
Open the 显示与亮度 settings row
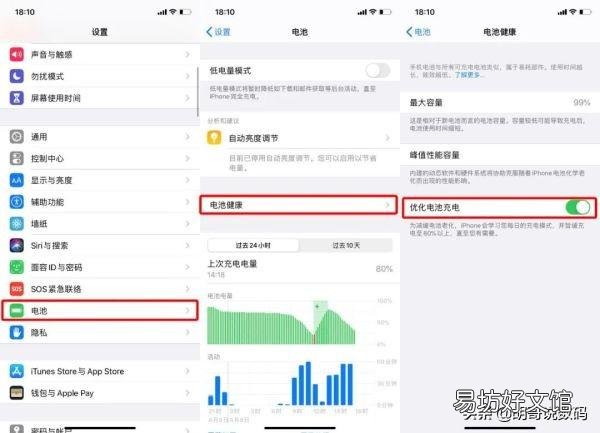100,180
